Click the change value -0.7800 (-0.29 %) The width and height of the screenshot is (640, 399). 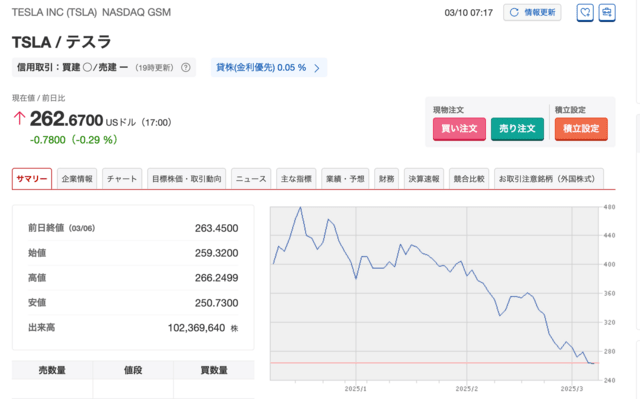(x=74, y=140)
